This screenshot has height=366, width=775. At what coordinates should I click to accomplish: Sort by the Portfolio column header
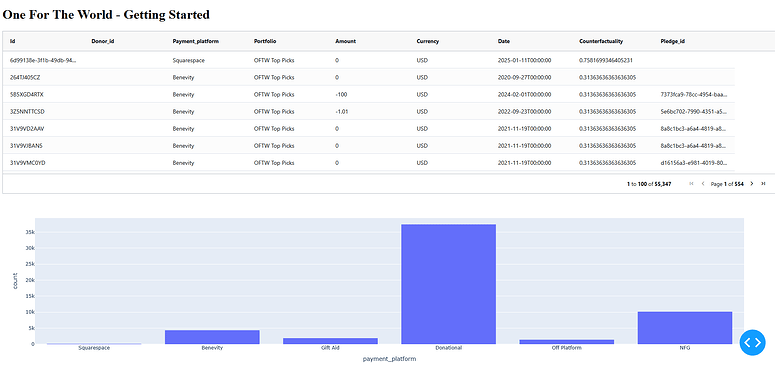(x=265, y=41)
